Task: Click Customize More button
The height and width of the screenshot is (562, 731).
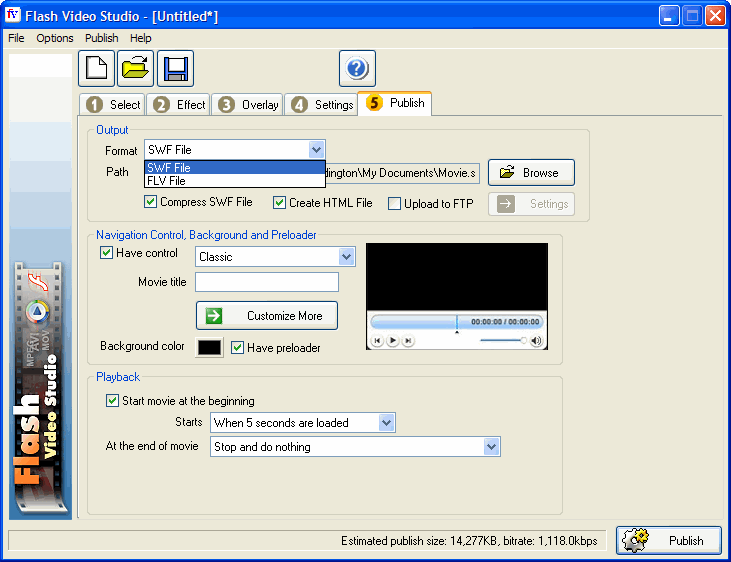Action: pos(267,316)
